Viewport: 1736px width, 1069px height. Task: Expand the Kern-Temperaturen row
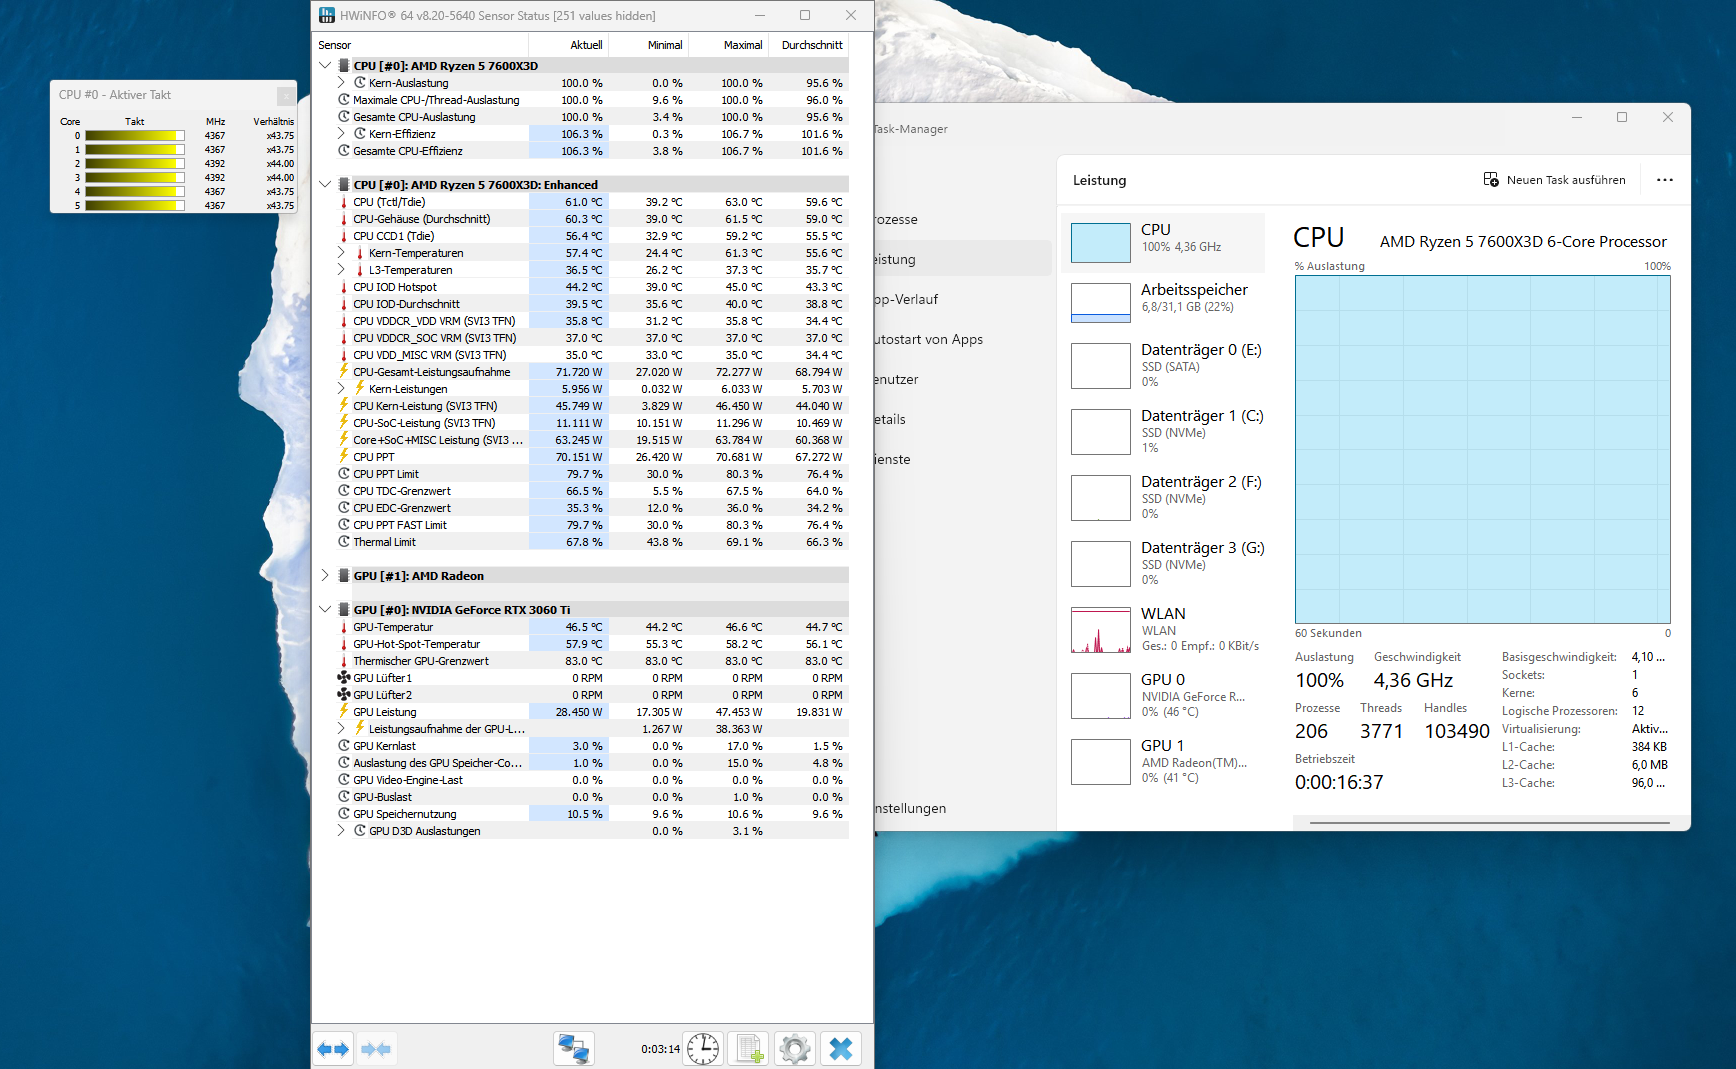341,253
